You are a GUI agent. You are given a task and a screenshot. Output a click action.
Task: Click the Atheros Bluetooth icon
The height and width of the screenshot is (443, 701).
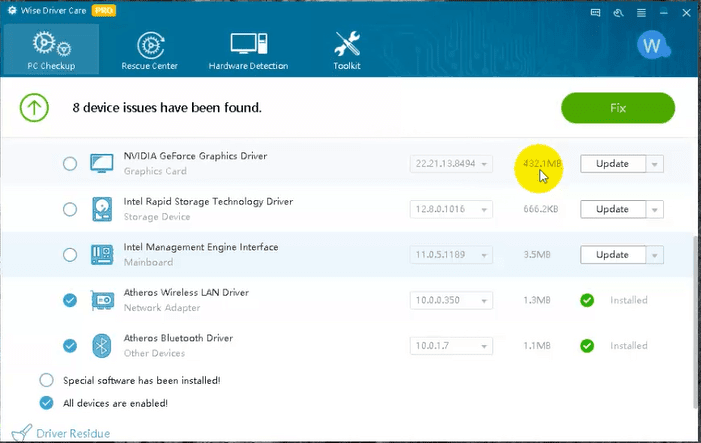[101, 346]
